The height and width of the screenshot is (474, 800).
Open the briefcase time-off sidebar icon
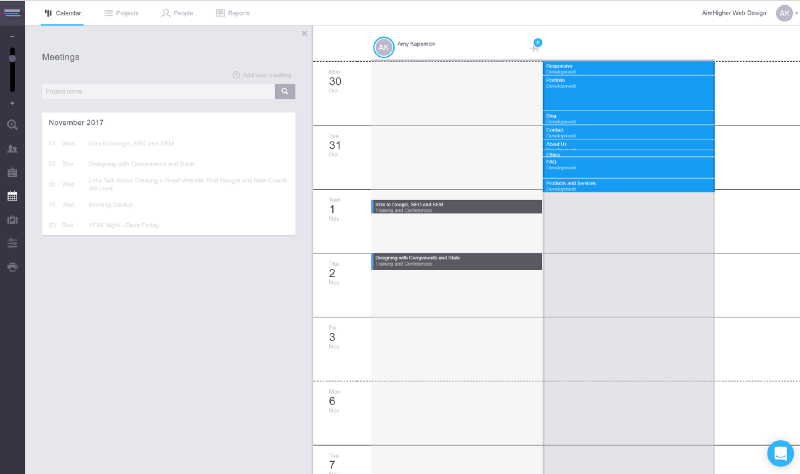coord(12,220)
